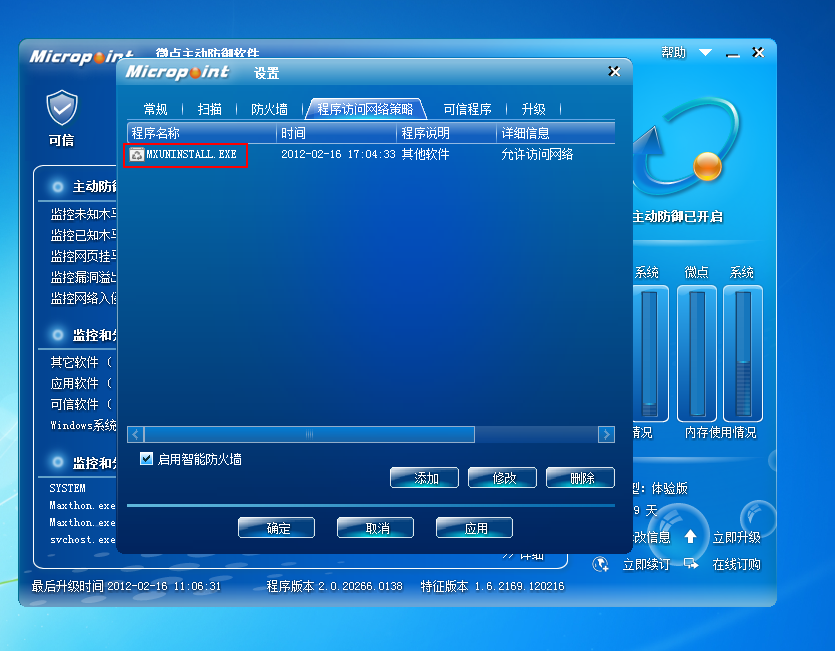Screen dimensions: 835x651
Task: Click the 修改 button
Action: coord(502,477)
